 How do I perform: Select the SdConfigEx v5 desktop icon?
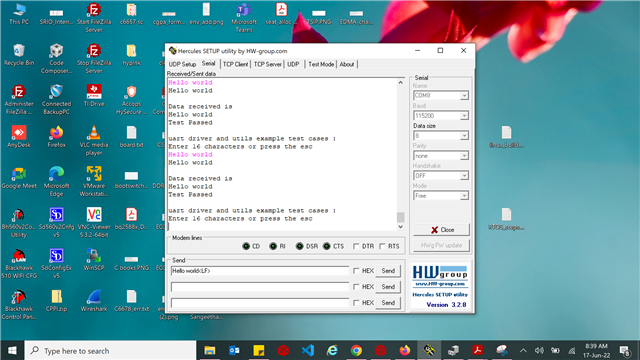tap(56, 264)
